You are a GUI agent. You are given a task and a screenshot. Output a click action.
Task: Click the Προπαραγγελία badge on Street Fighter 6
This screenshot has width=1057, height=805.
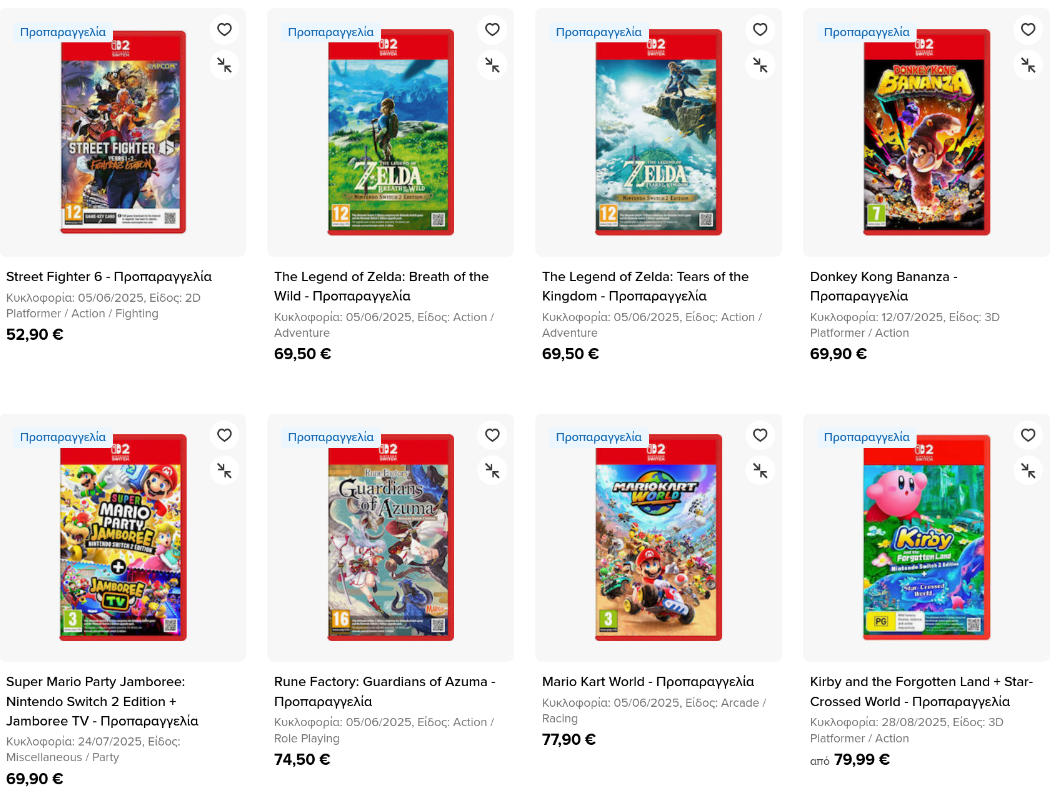point(63,32)
